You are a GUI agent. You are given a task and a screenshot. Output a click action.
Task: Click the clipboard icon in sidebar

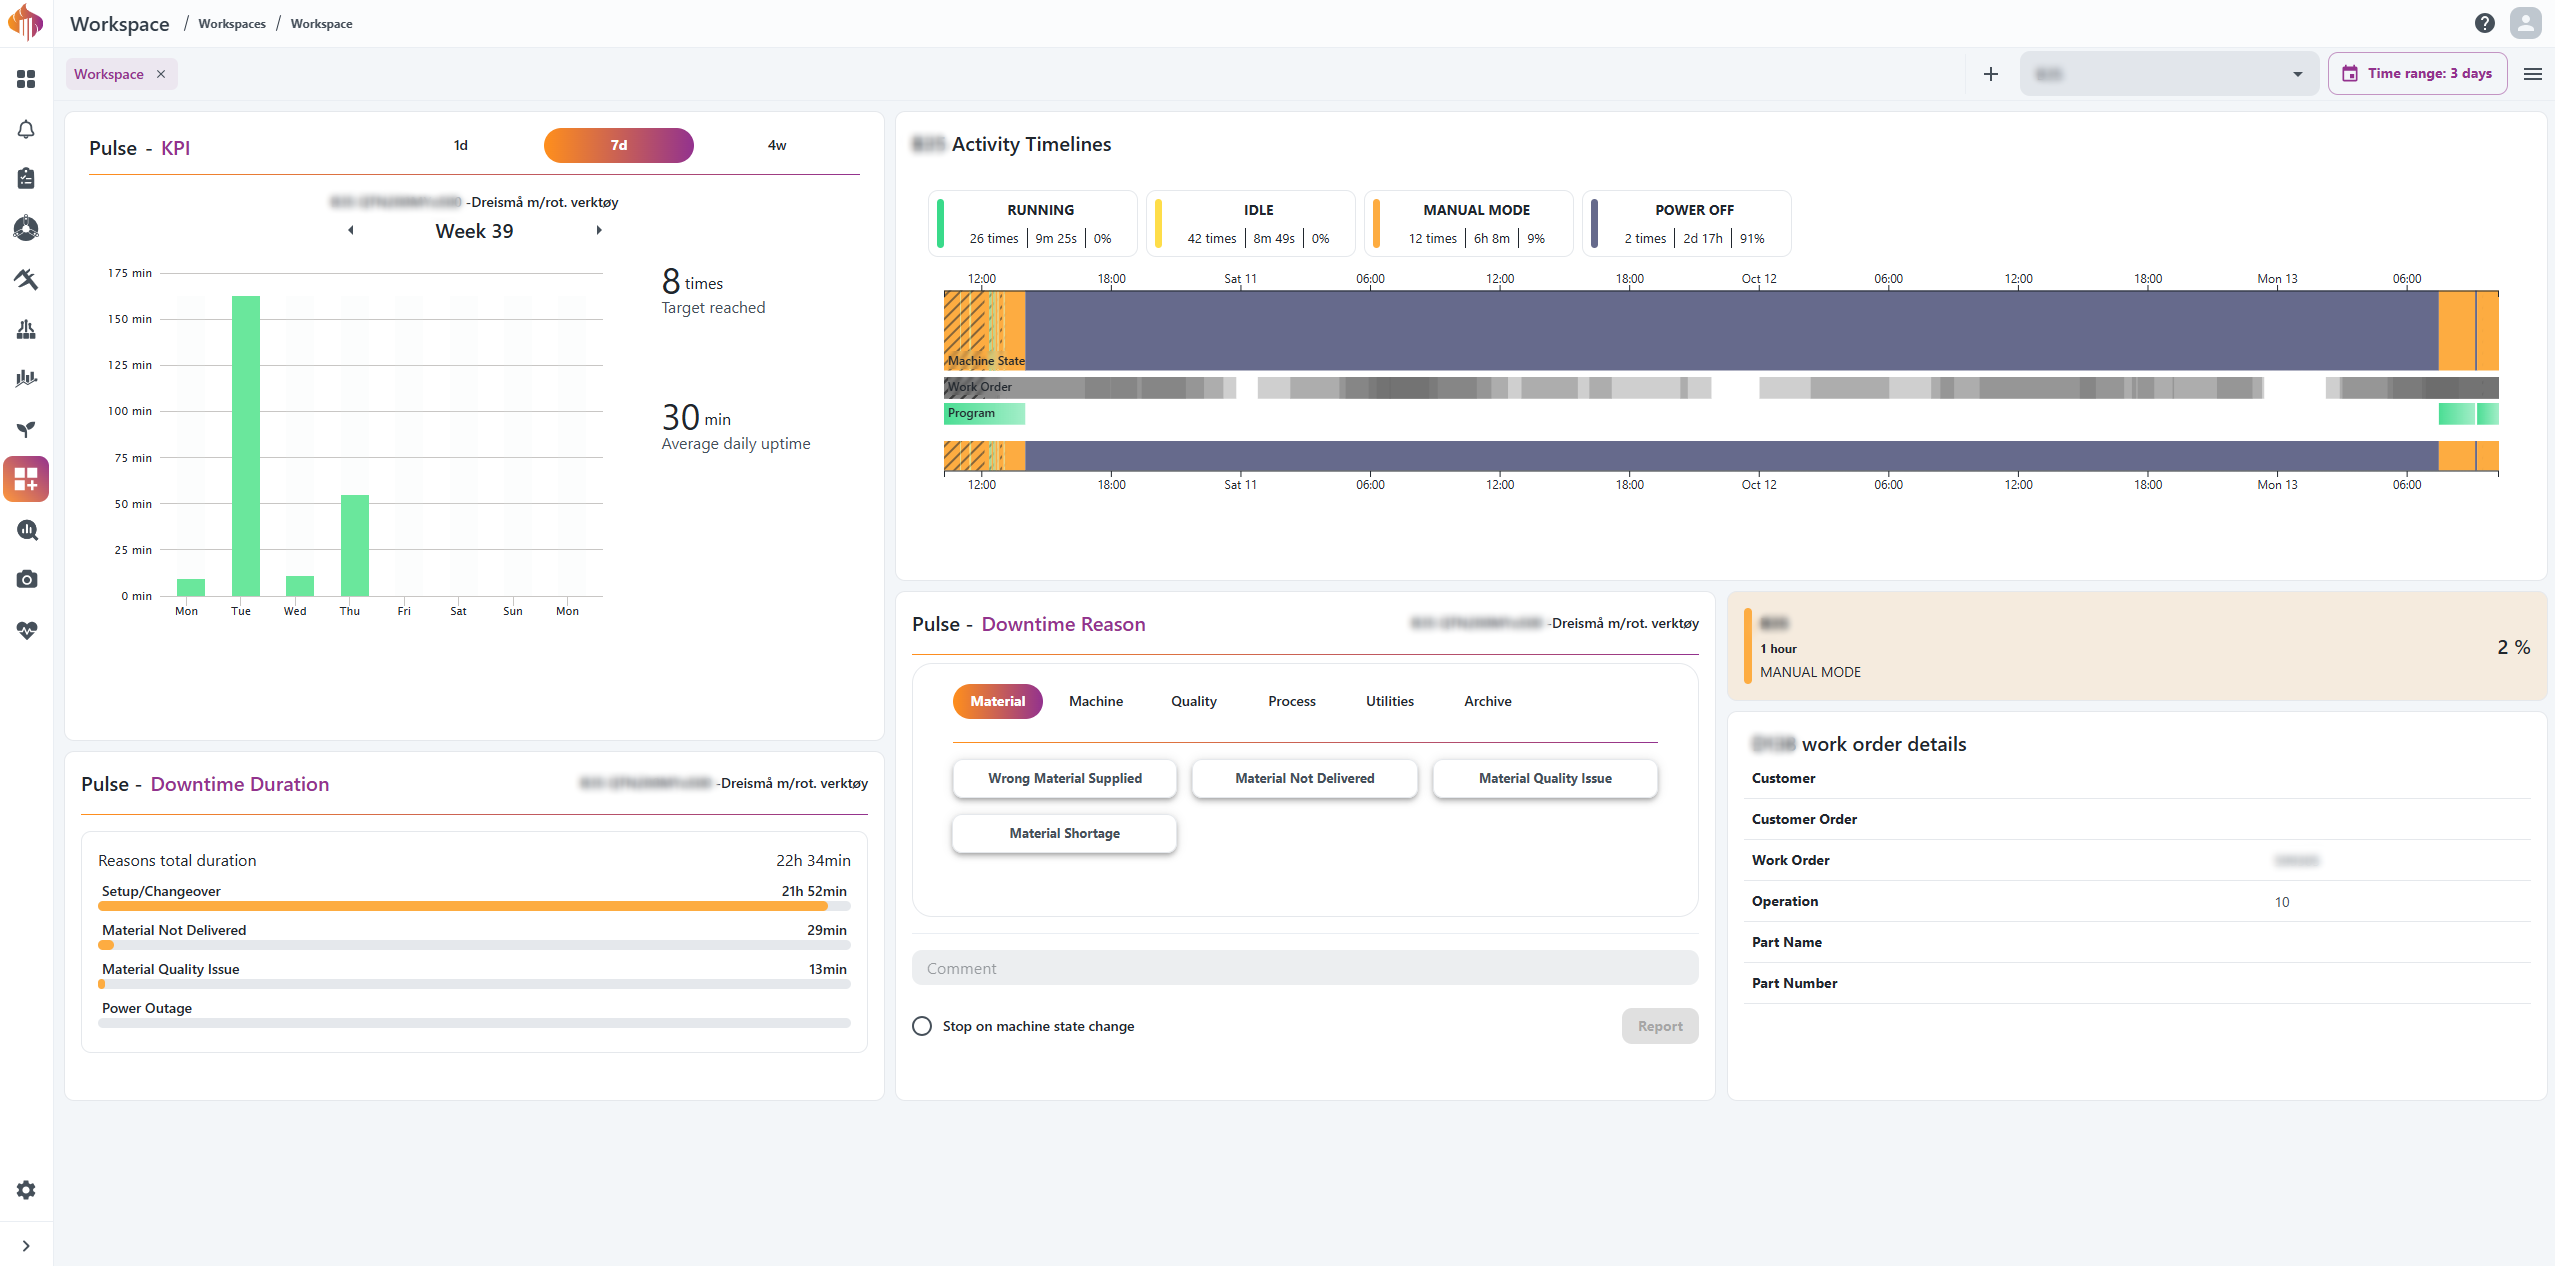coord(26,179)
